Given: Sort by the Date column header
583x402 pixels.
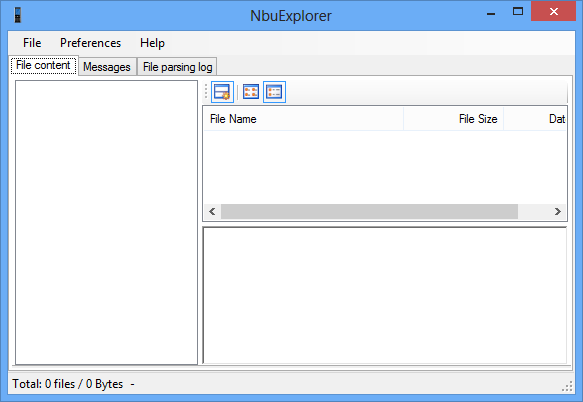Looking at the screenshot, I should coord(535,119).
